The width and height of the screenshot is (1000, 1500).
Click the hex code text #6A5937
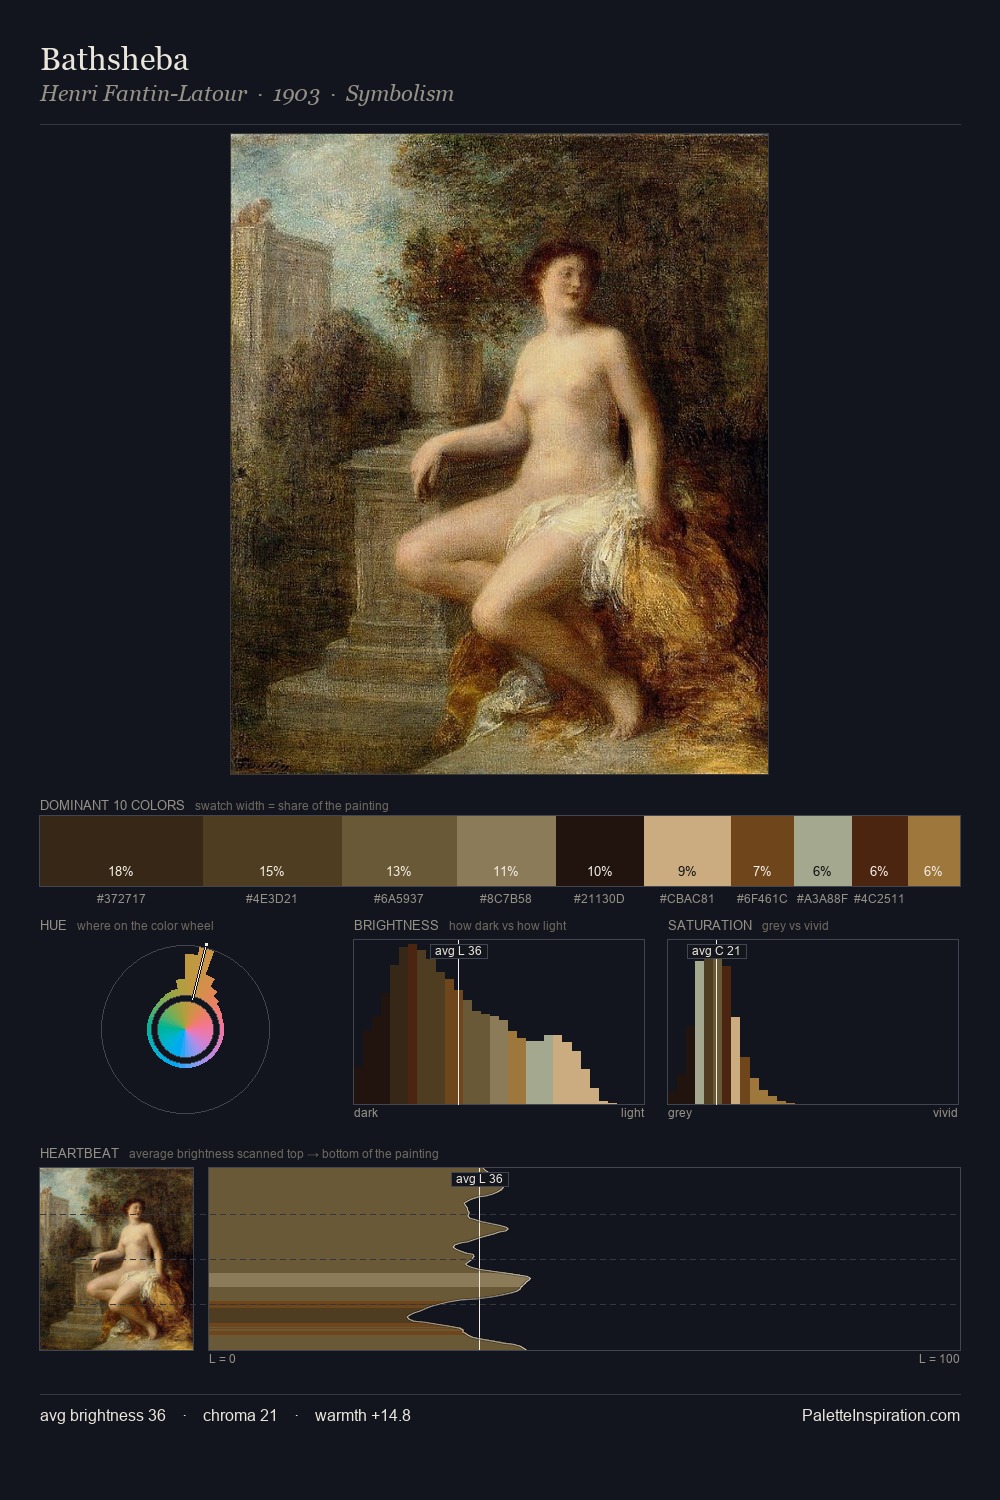tap(399, 899)
